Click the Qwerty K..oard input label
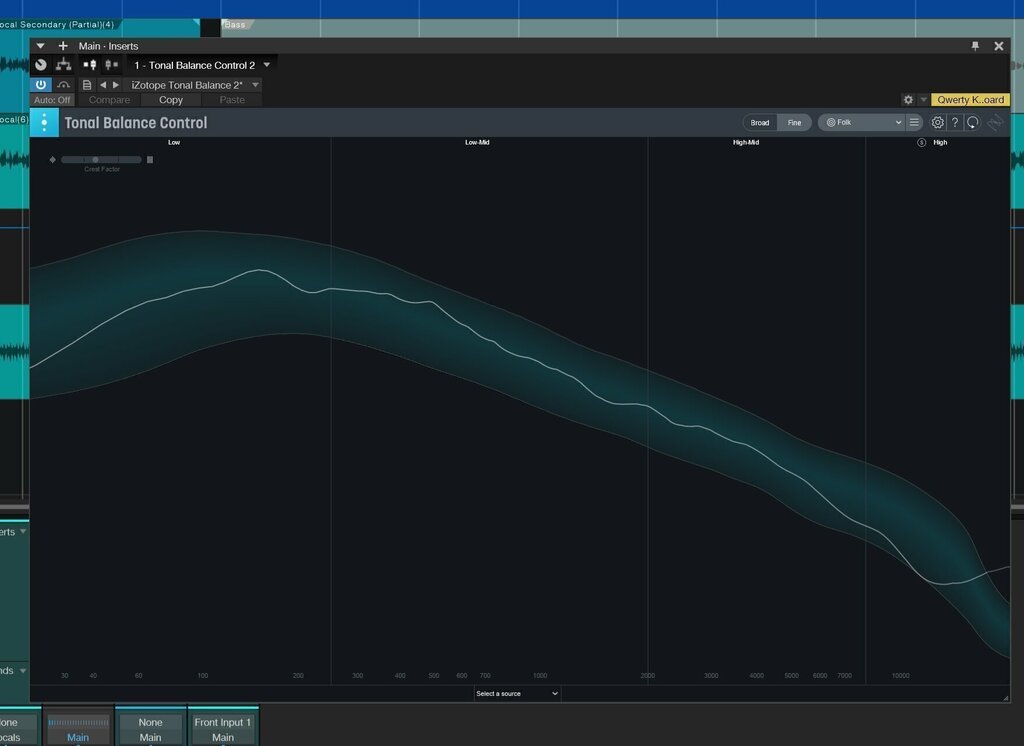 [970, 100]
